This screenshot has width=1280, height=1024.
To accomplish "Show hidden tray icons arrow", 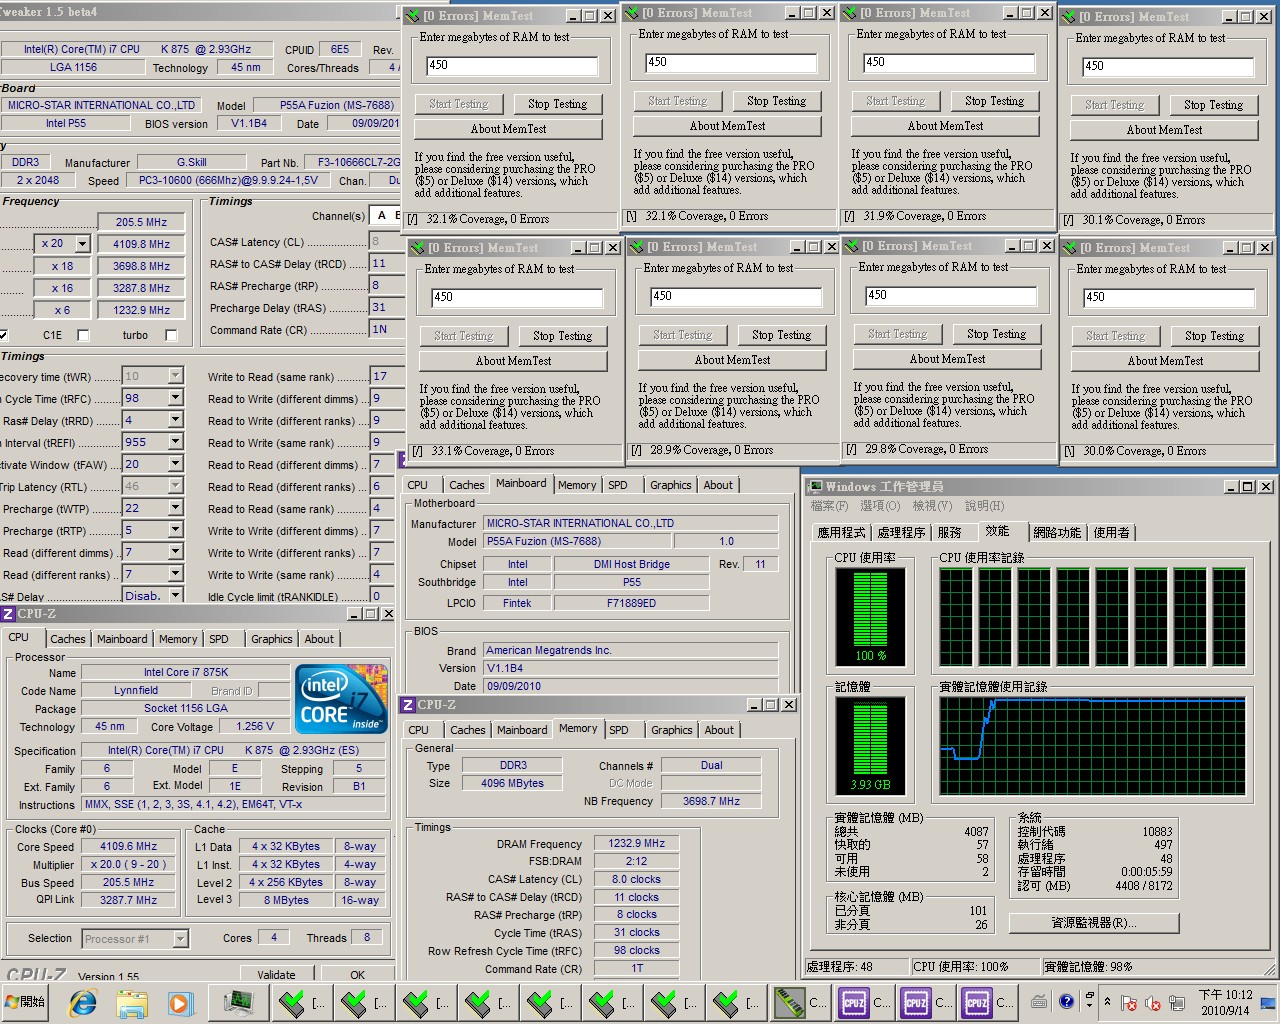I will coord(1107,1001).
